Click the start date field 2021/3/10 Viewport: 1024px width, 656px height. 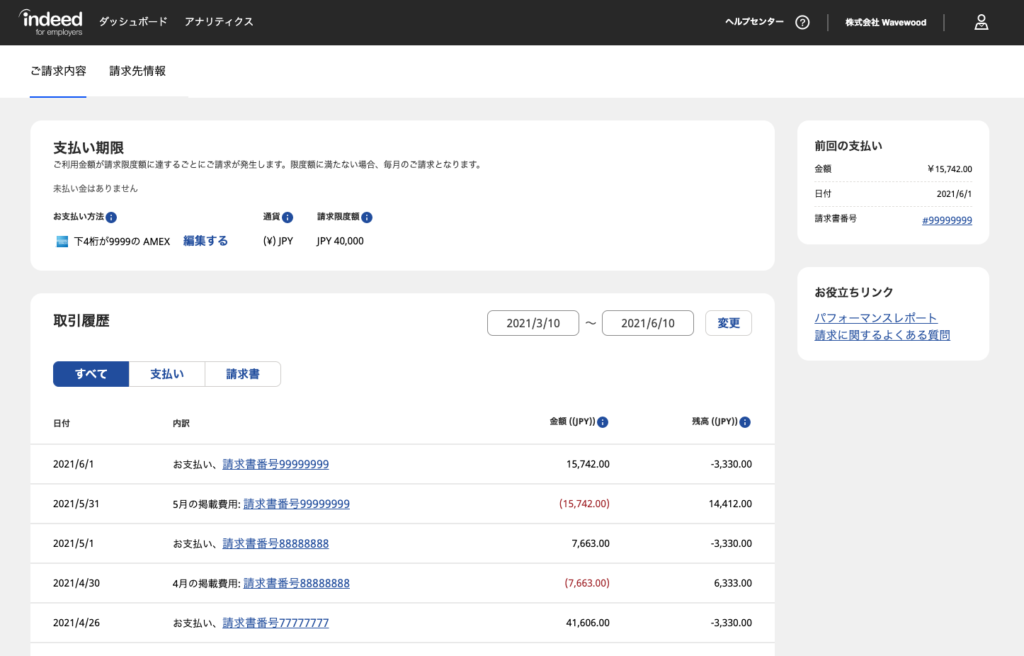[x=533, y=323]
